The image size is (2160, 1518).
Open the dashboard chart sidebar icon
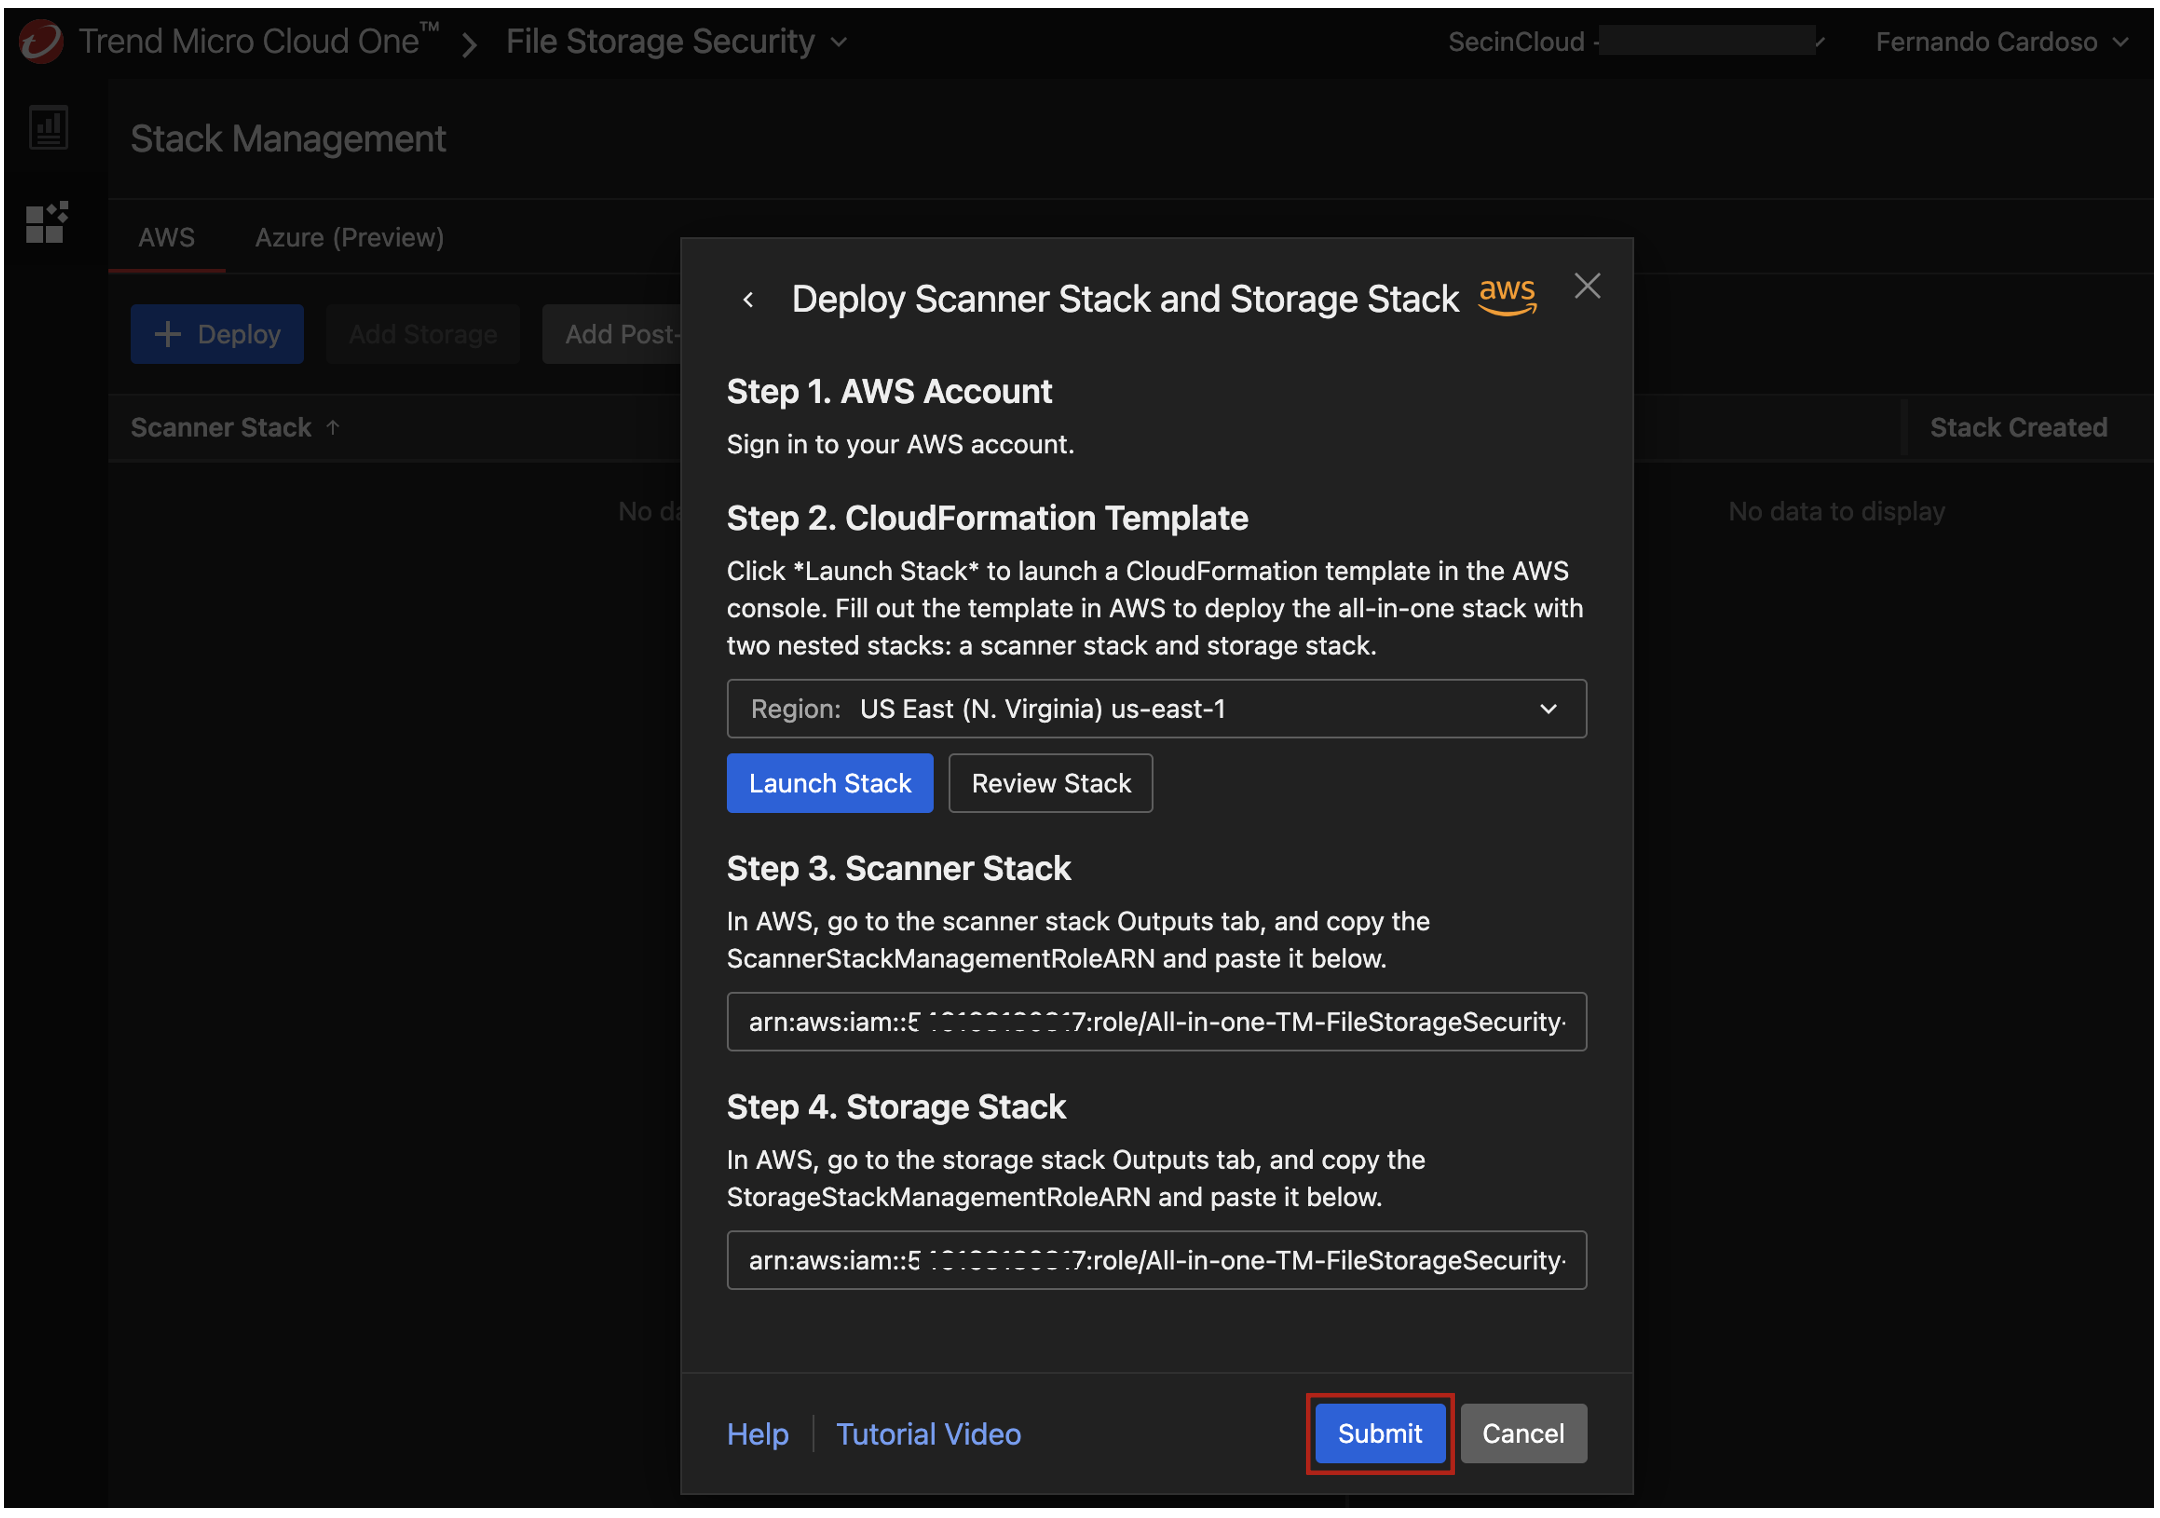[x=48, y=128]
